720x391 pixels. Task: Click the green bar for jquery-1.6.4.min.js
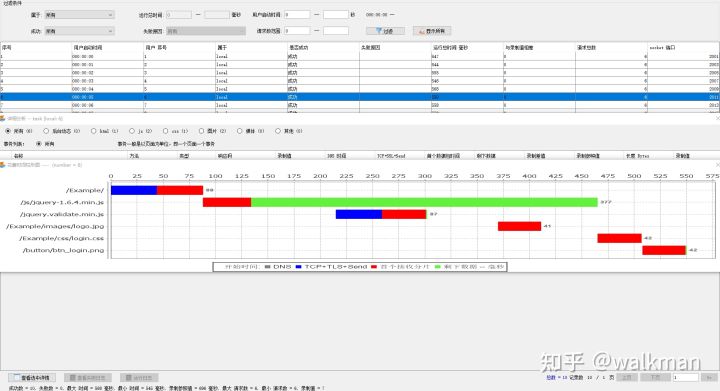(x=424, y=202)
